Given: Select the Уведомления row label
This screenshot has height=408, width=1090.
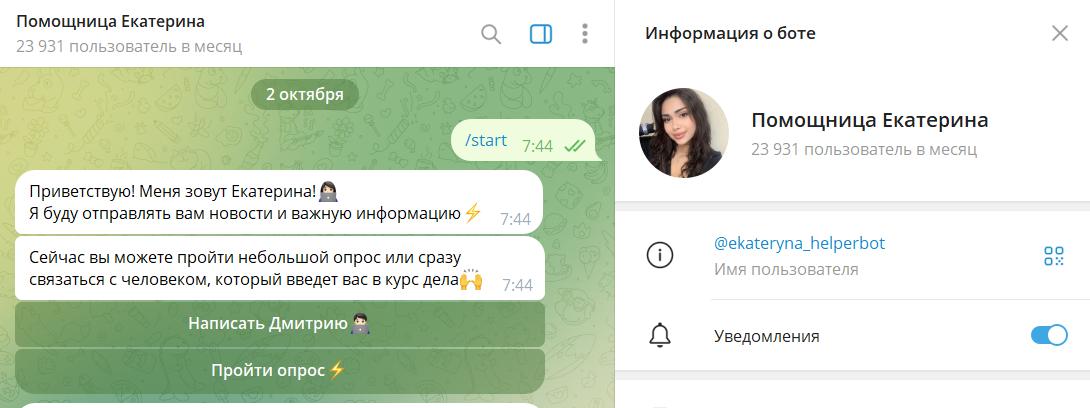Looking at the screenshot, I should [x=767, y=336].
